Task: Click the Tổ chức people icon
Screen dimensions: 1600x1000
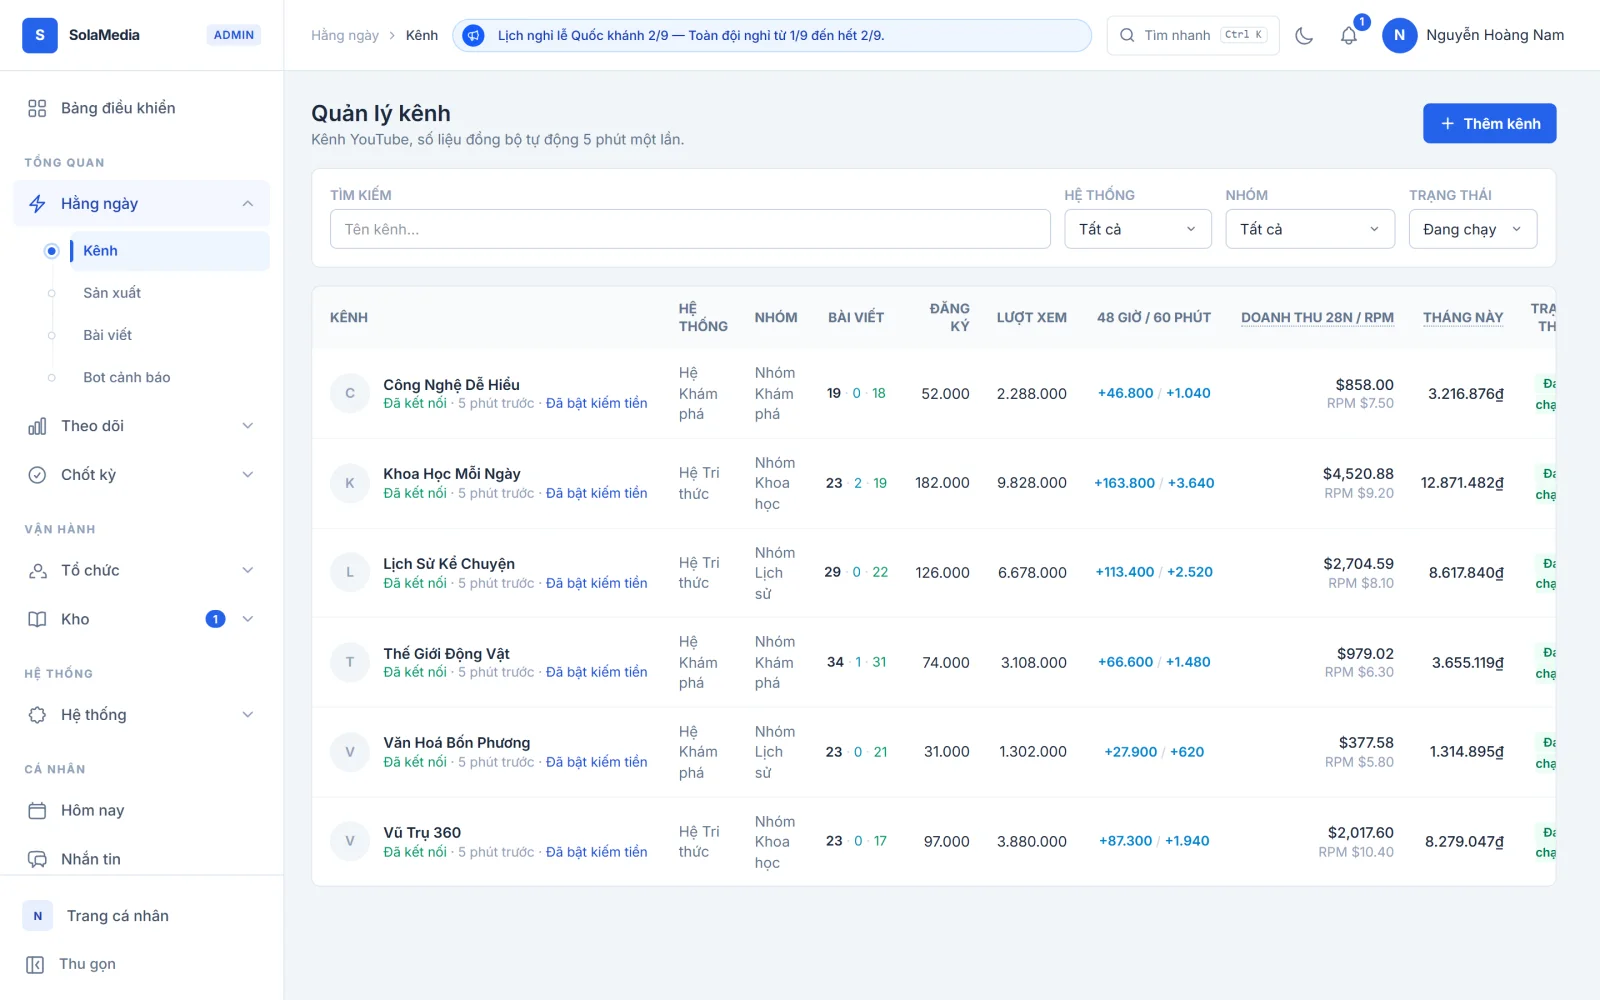Action: (37, 571)
